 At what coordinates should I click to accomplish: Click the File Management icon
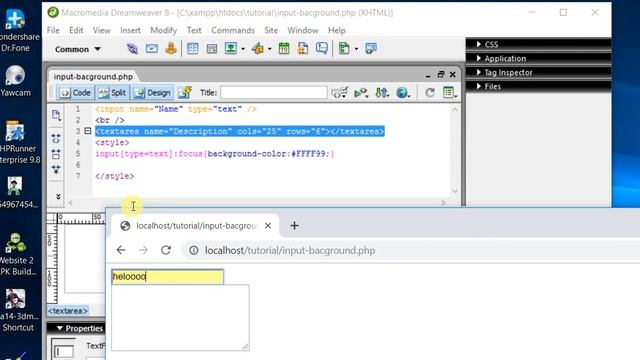[x=382, y=93]
